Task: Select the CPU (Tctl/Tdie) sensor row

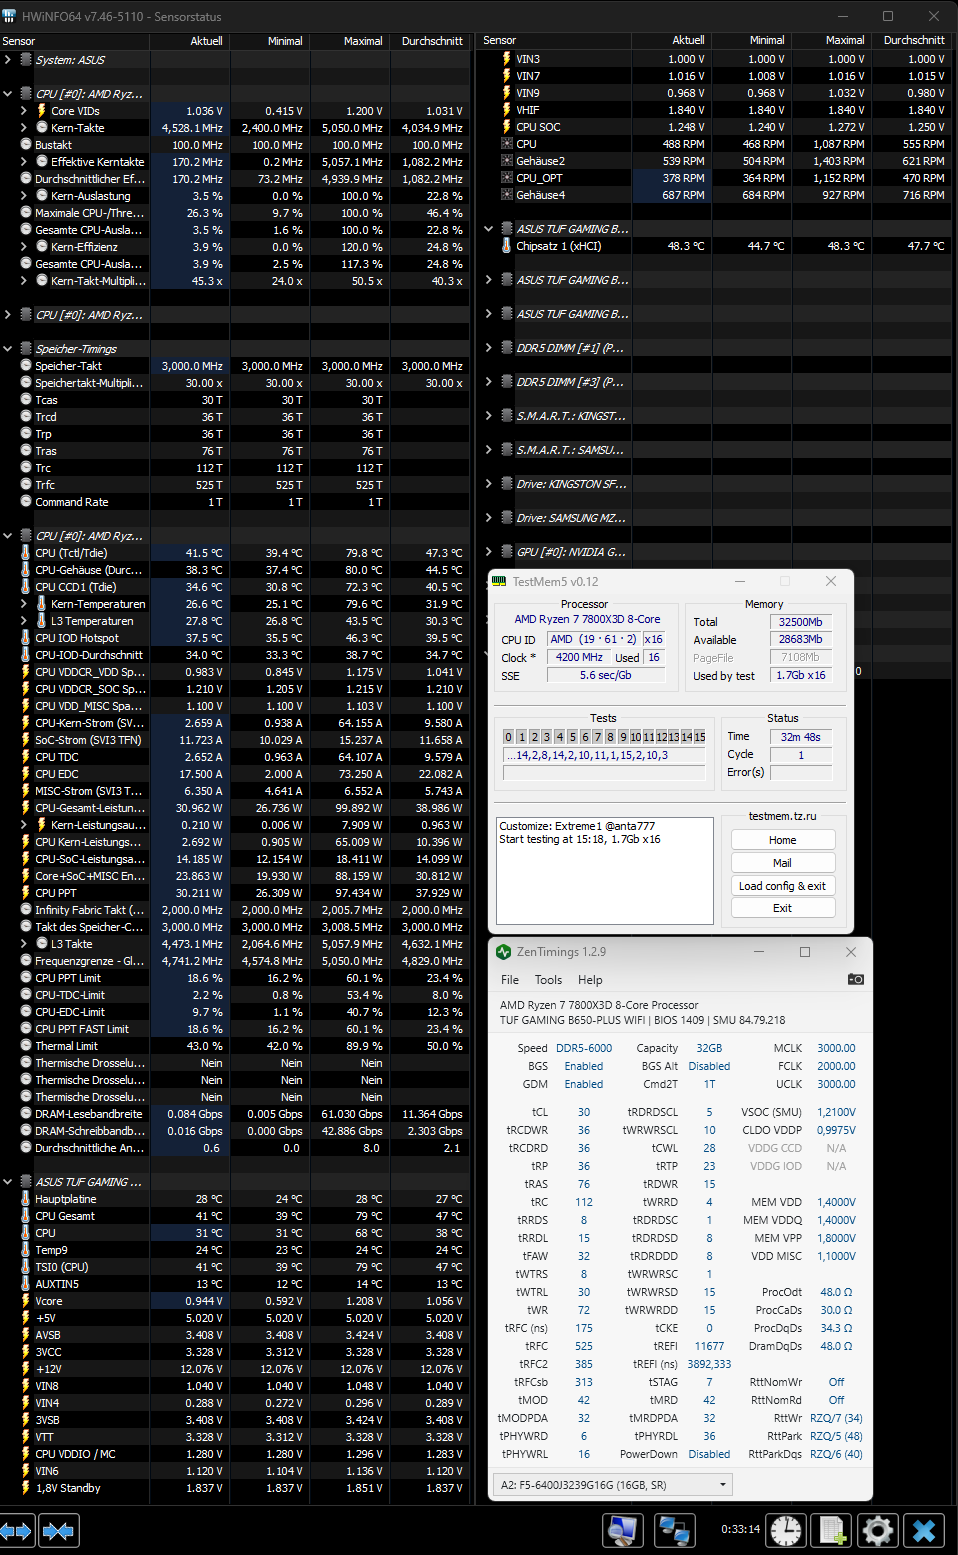Action: [x=235, y=553]
